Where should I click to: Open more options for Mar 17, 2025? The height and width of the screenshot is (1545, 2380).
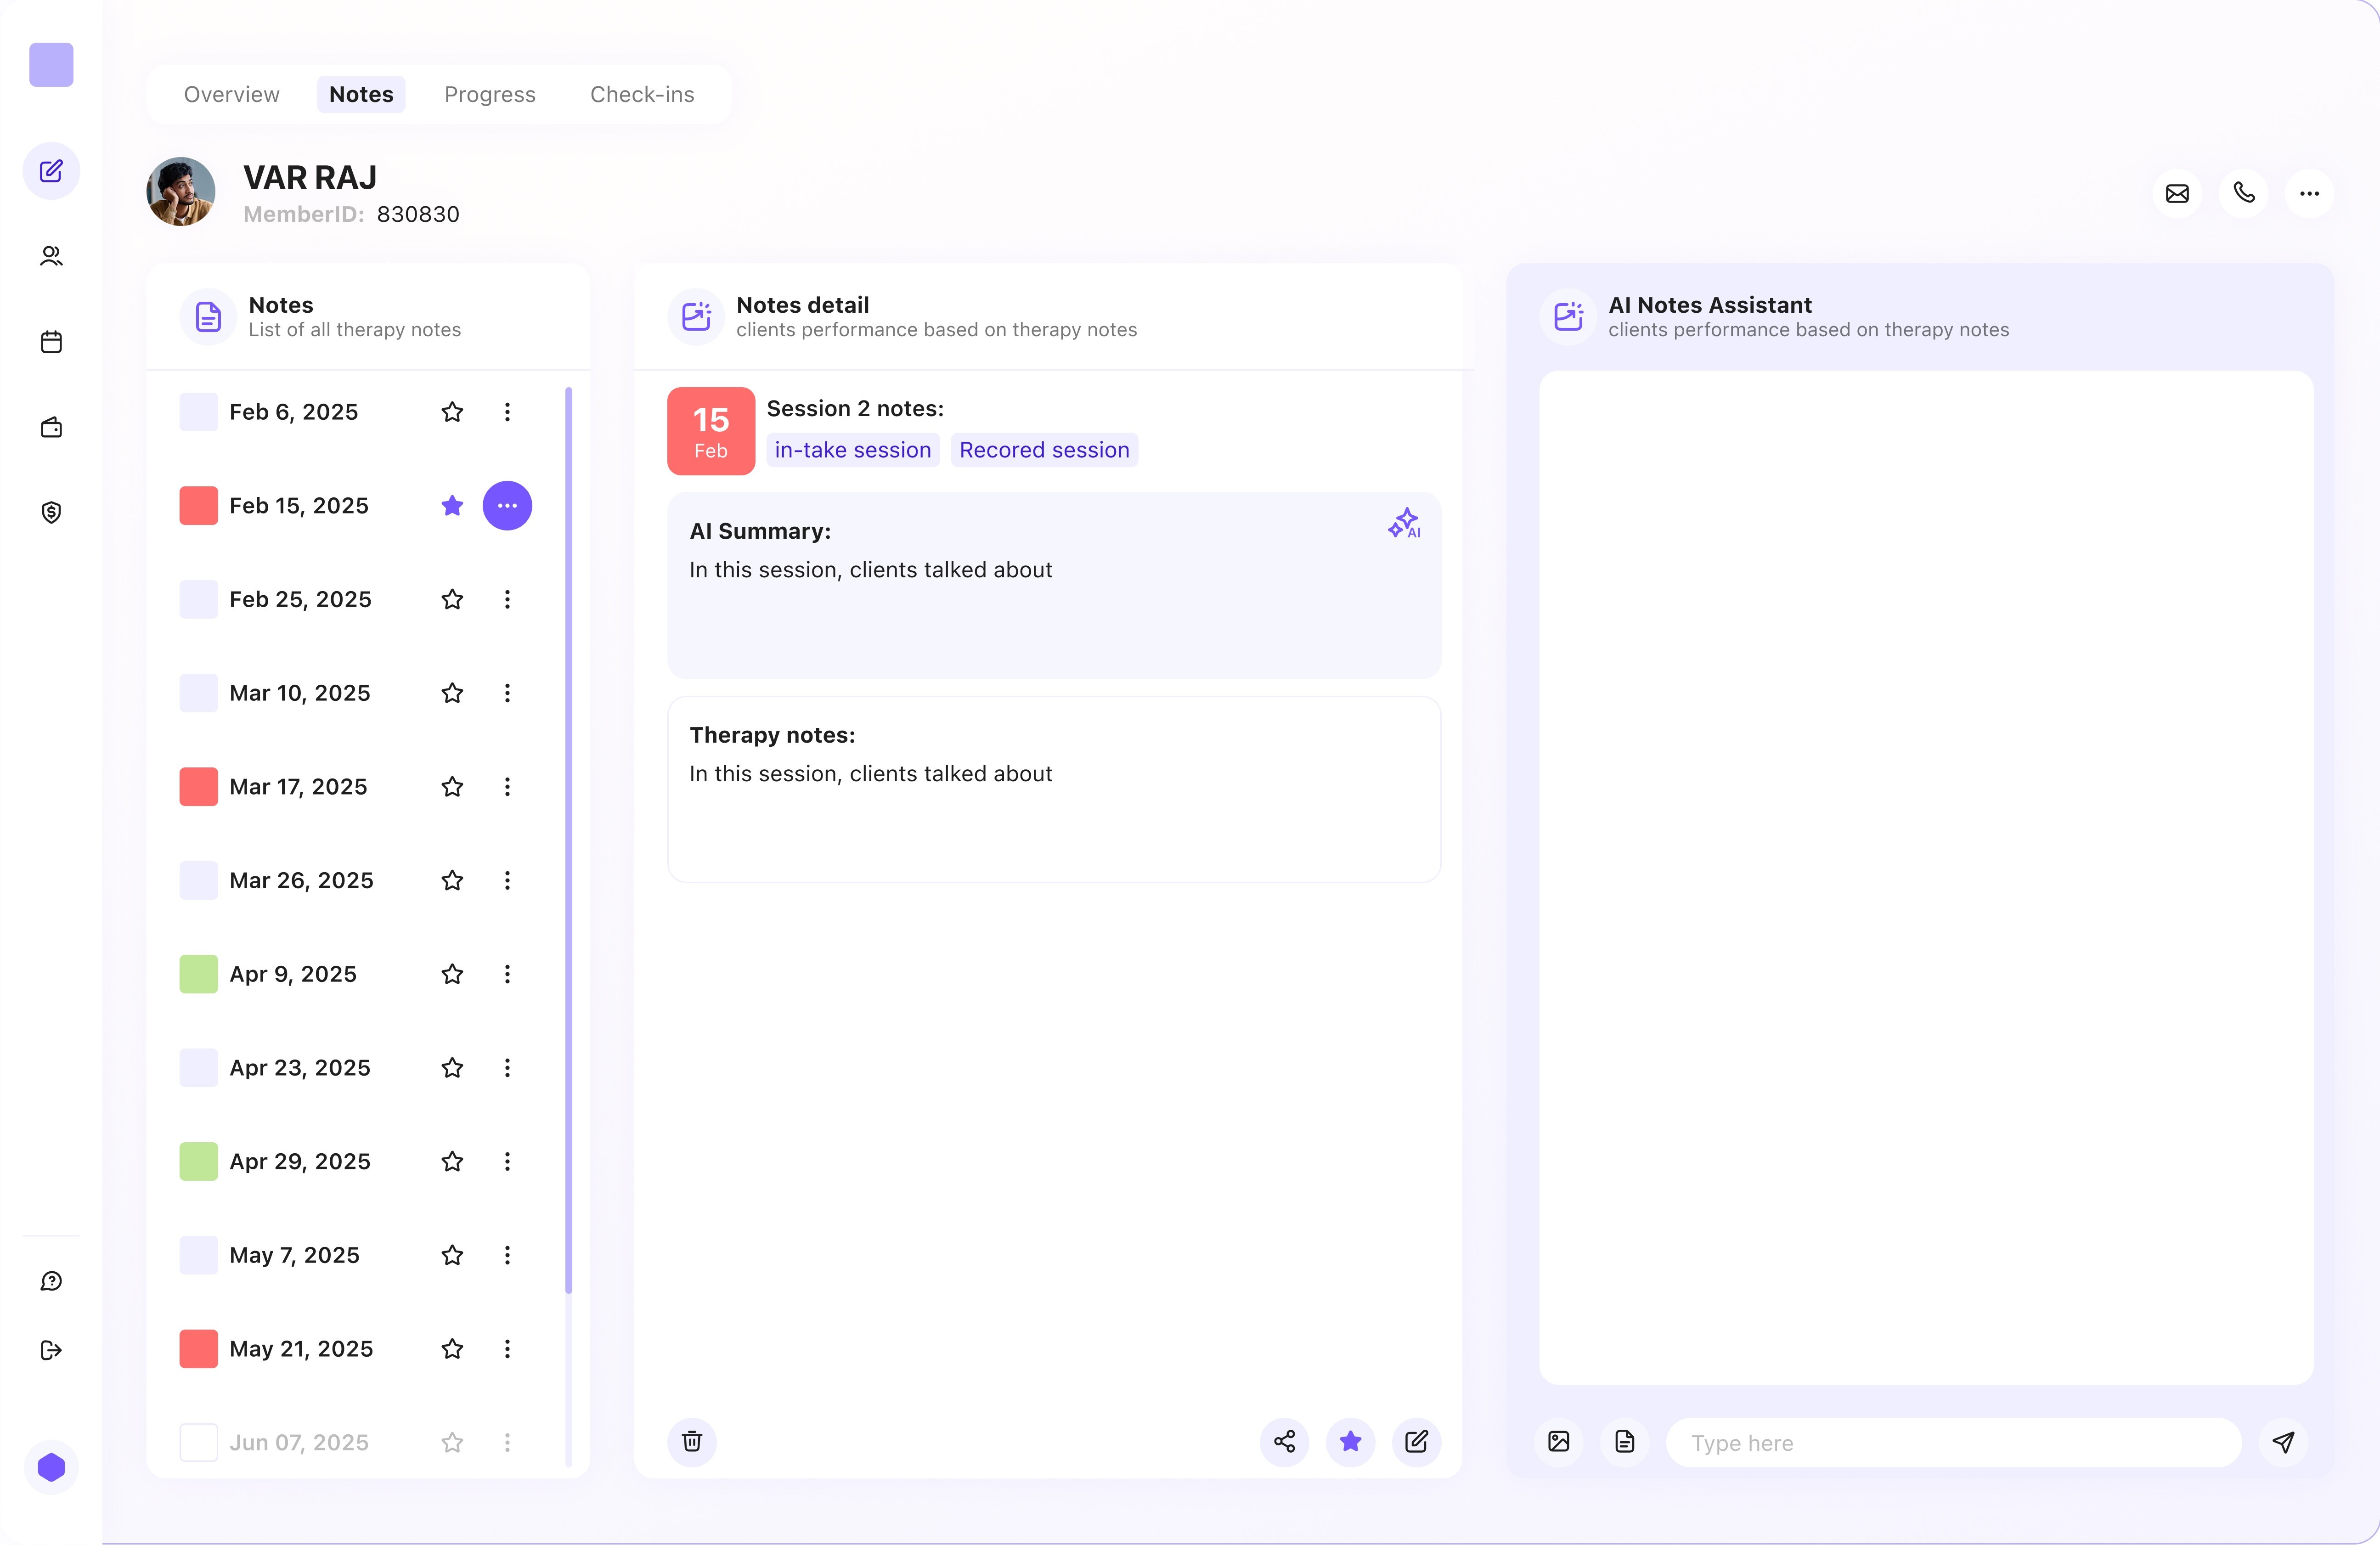point(507,787)
